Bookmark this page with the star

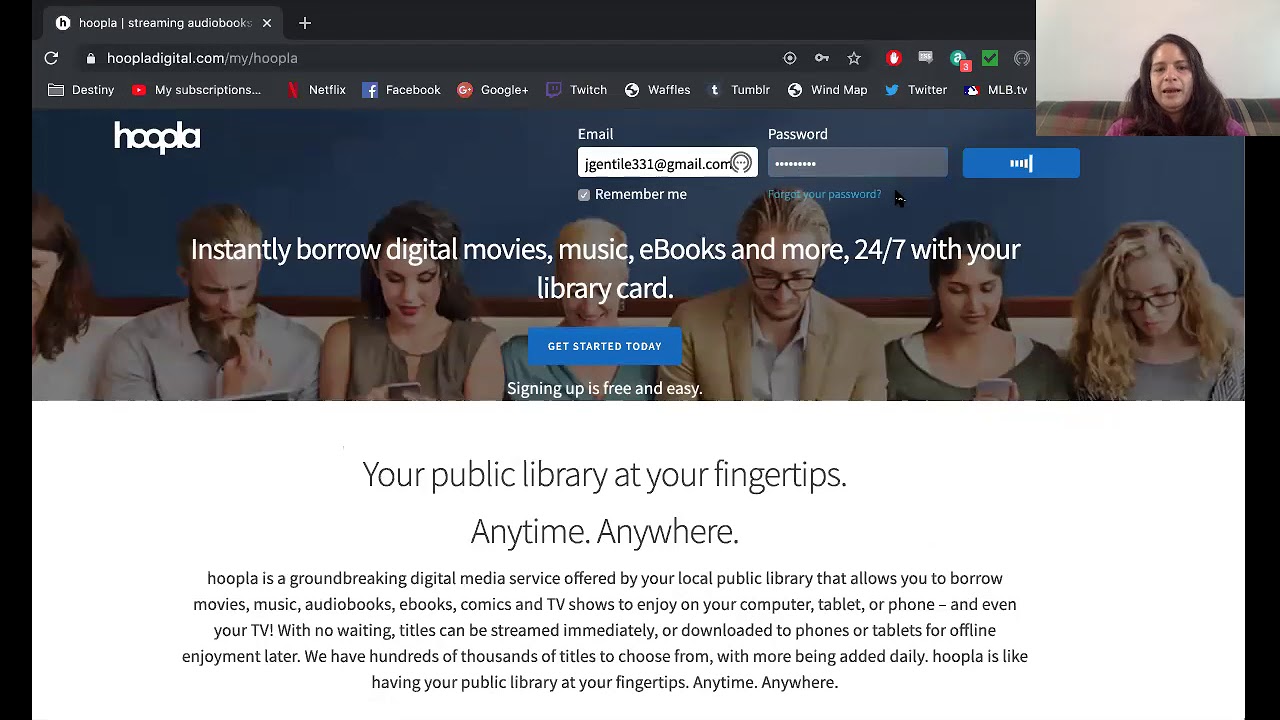click(x=854, y=58)
